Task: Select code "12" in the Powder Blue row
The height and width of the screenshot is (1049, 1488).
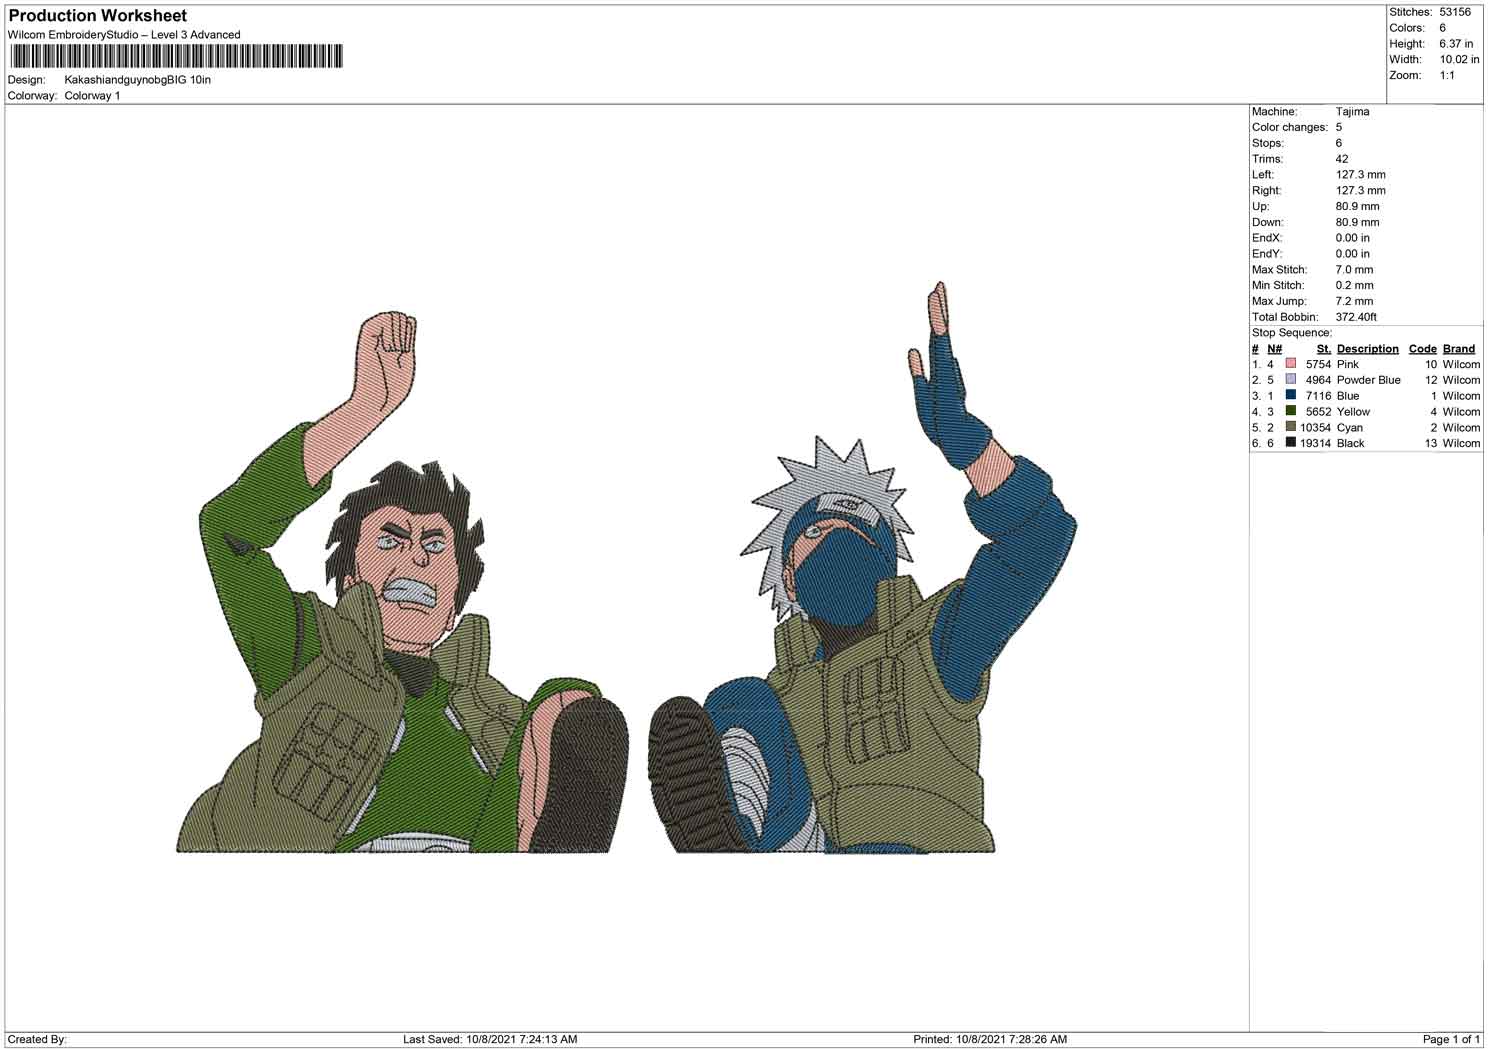Action: tap(1431, 380)
